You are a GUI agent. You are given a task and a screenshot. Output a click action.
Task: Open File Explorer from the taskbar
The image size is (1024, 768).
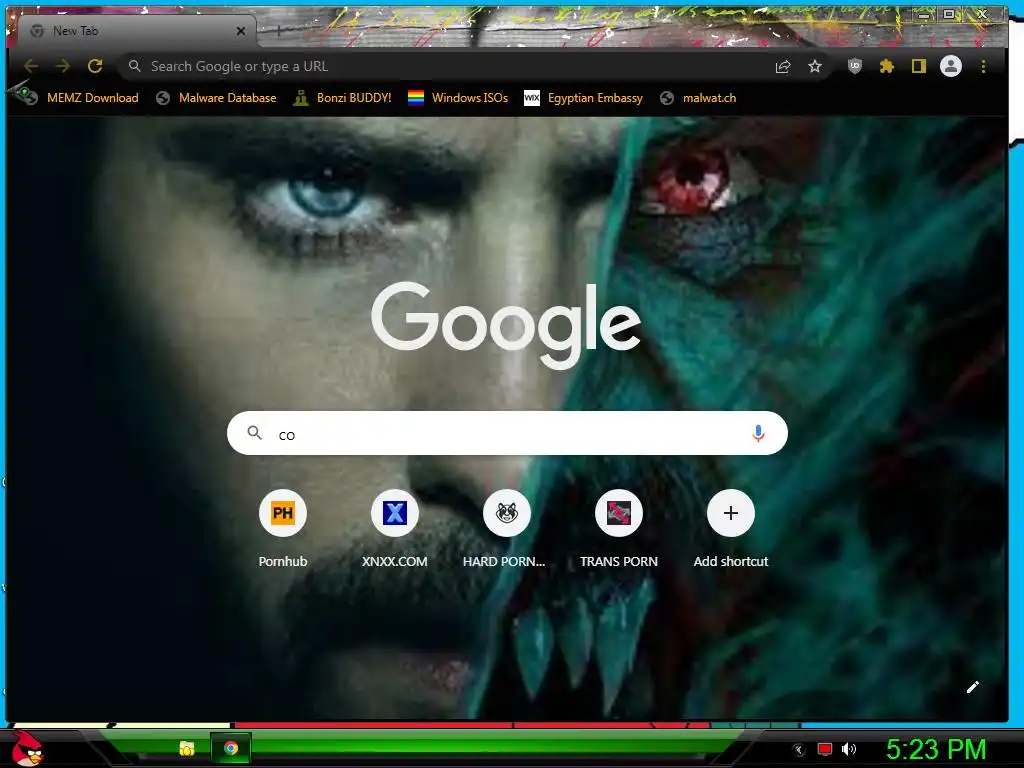[187, 748]
